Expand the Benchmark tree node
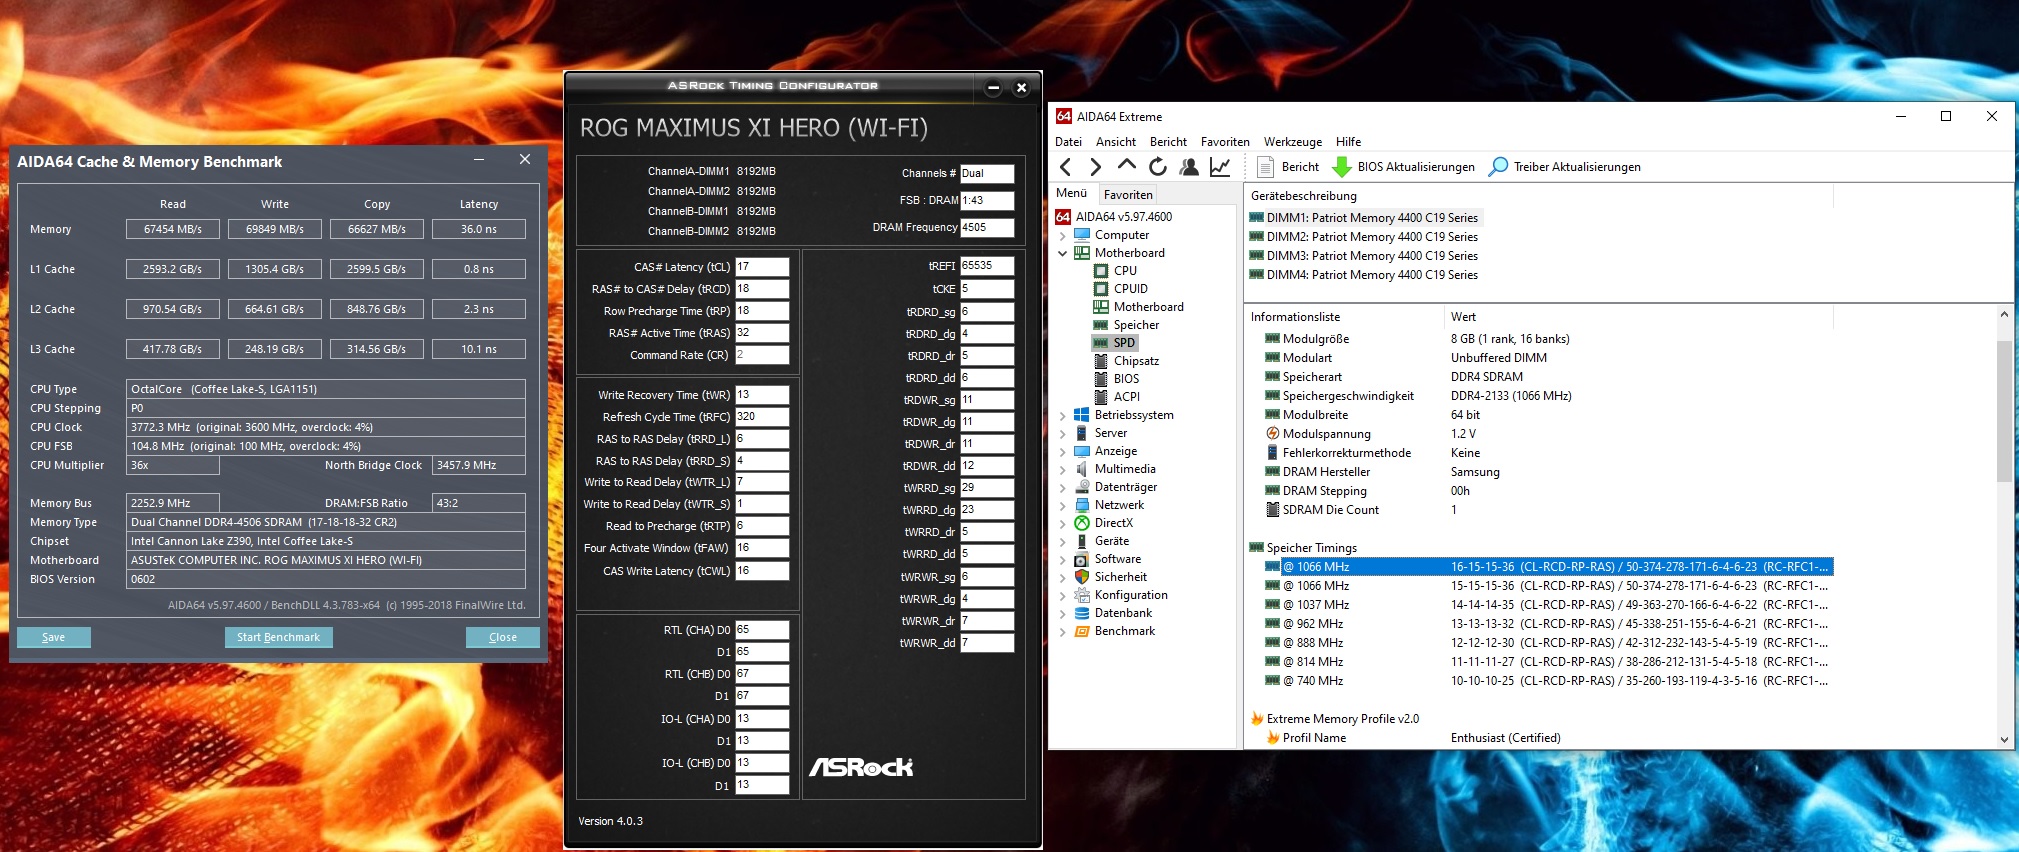This screenshot has width=2019, height=852. pos(1062,631)
